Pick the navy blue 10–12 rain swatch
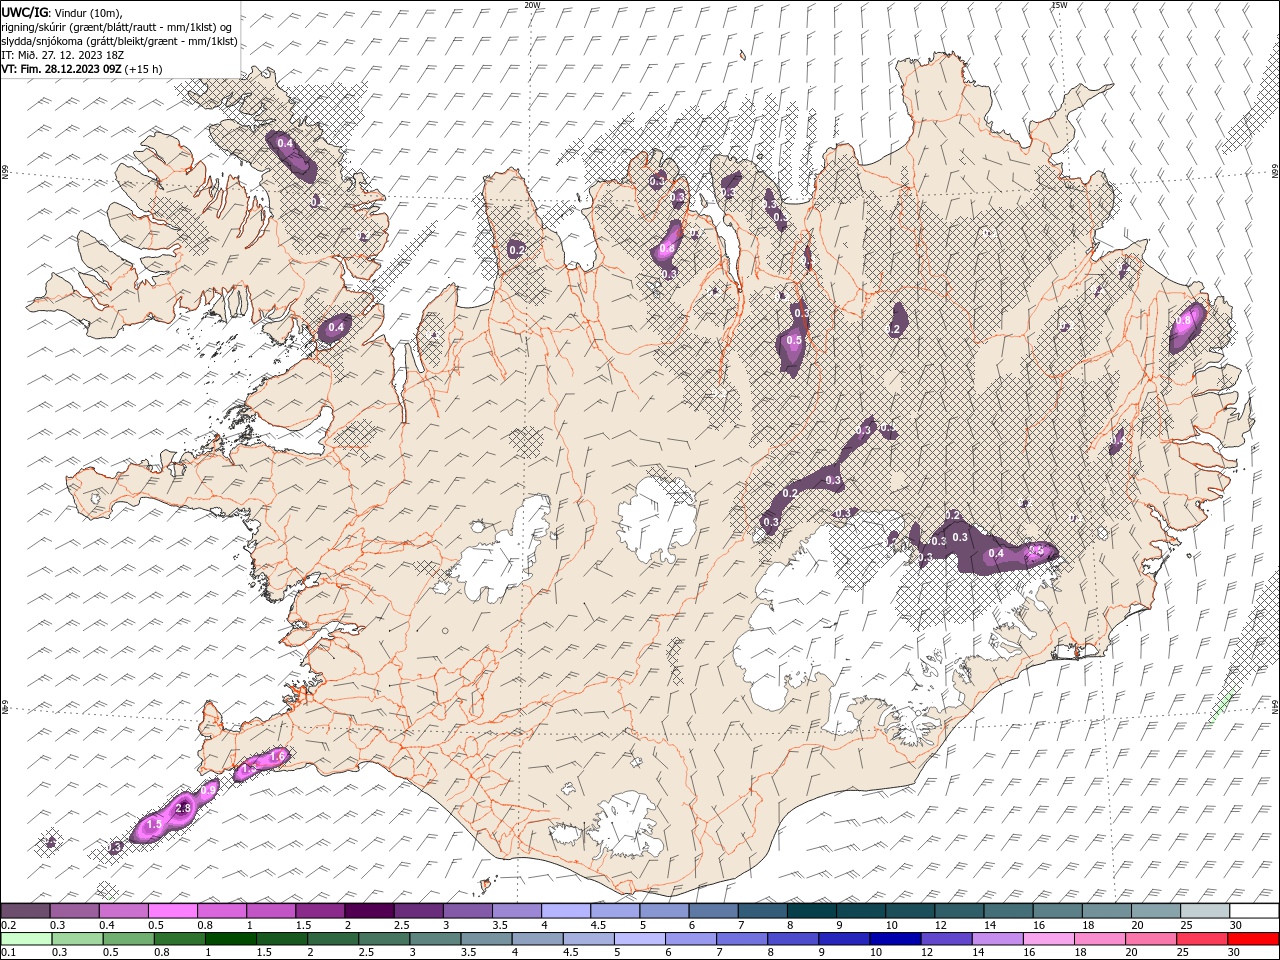 [x=895, y=939]
